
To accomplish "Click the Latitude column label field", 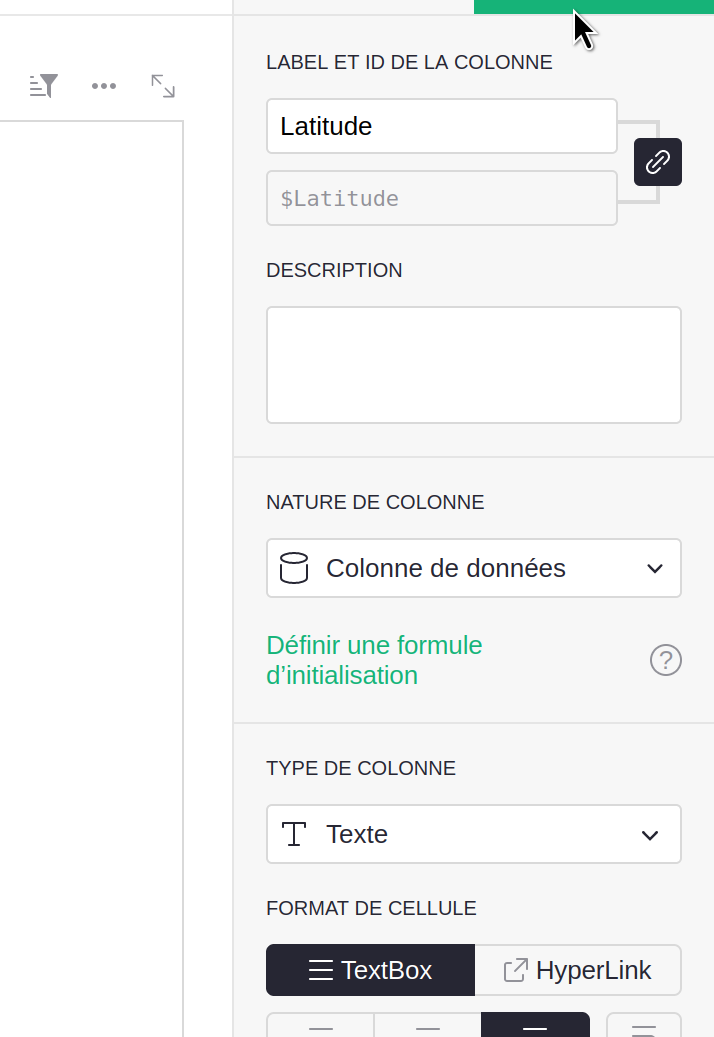I will point(441,126).
